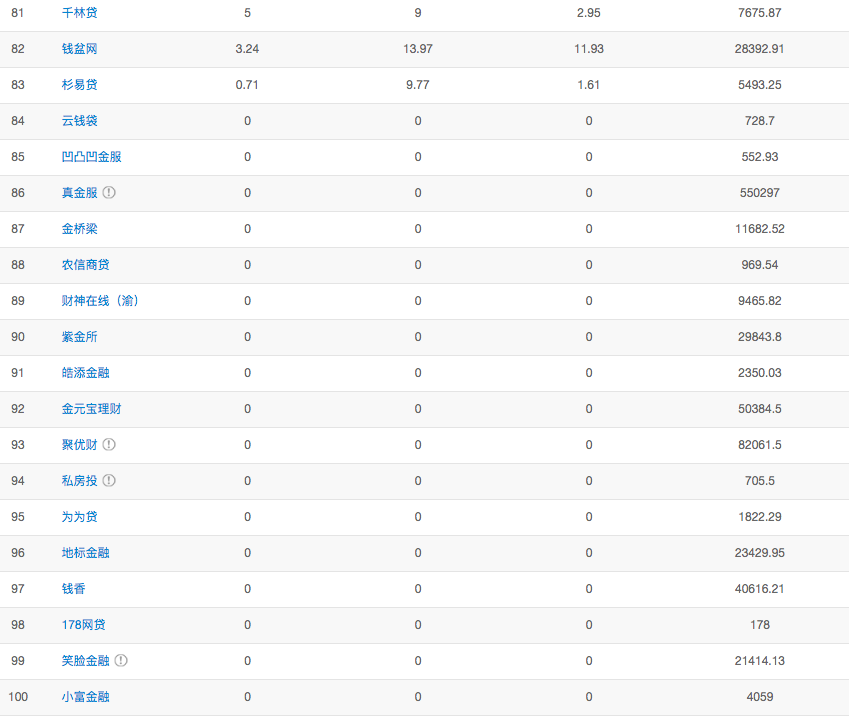Click the warning icon beside 私房投
This screenshot has height=720, width=849.
(109, 480)
